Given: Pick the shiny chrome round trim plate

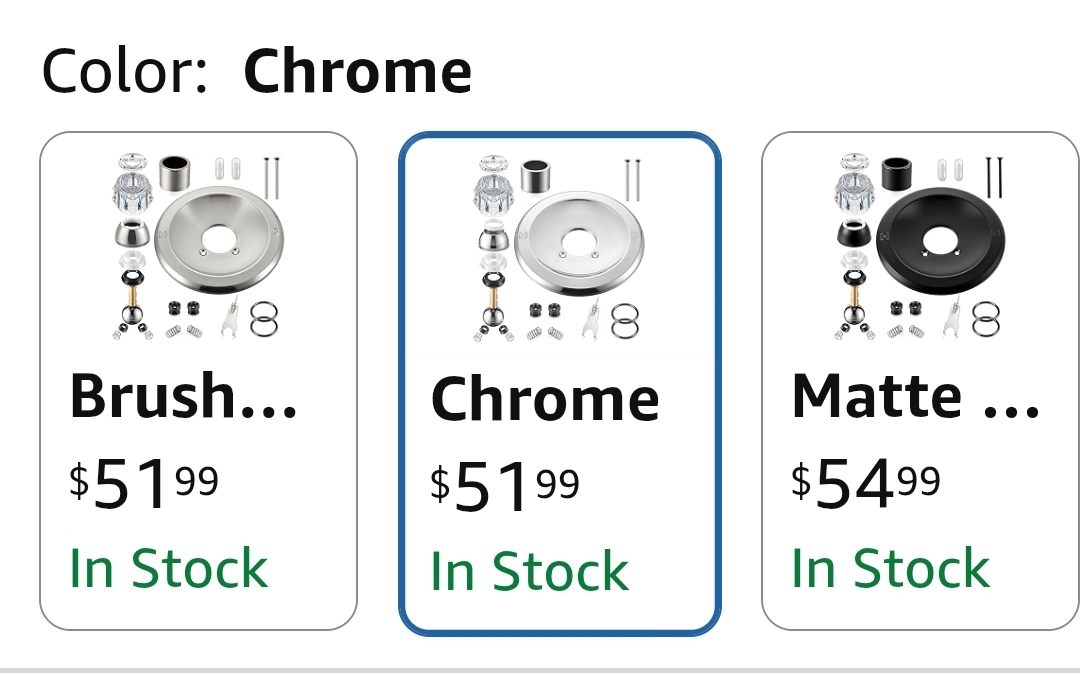Looking at the screenshot, I should [579, 244].
